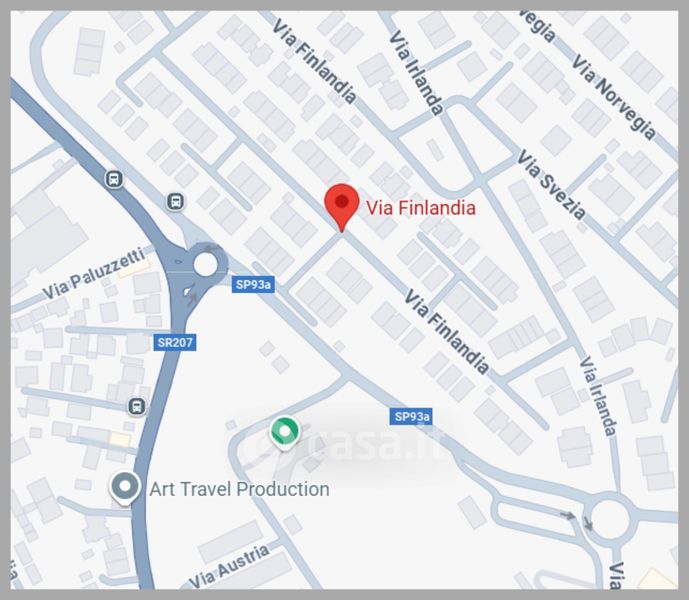This screenshot has width=689, height=600.
Task: Select the Via Svezia street label
Action: 551,184
